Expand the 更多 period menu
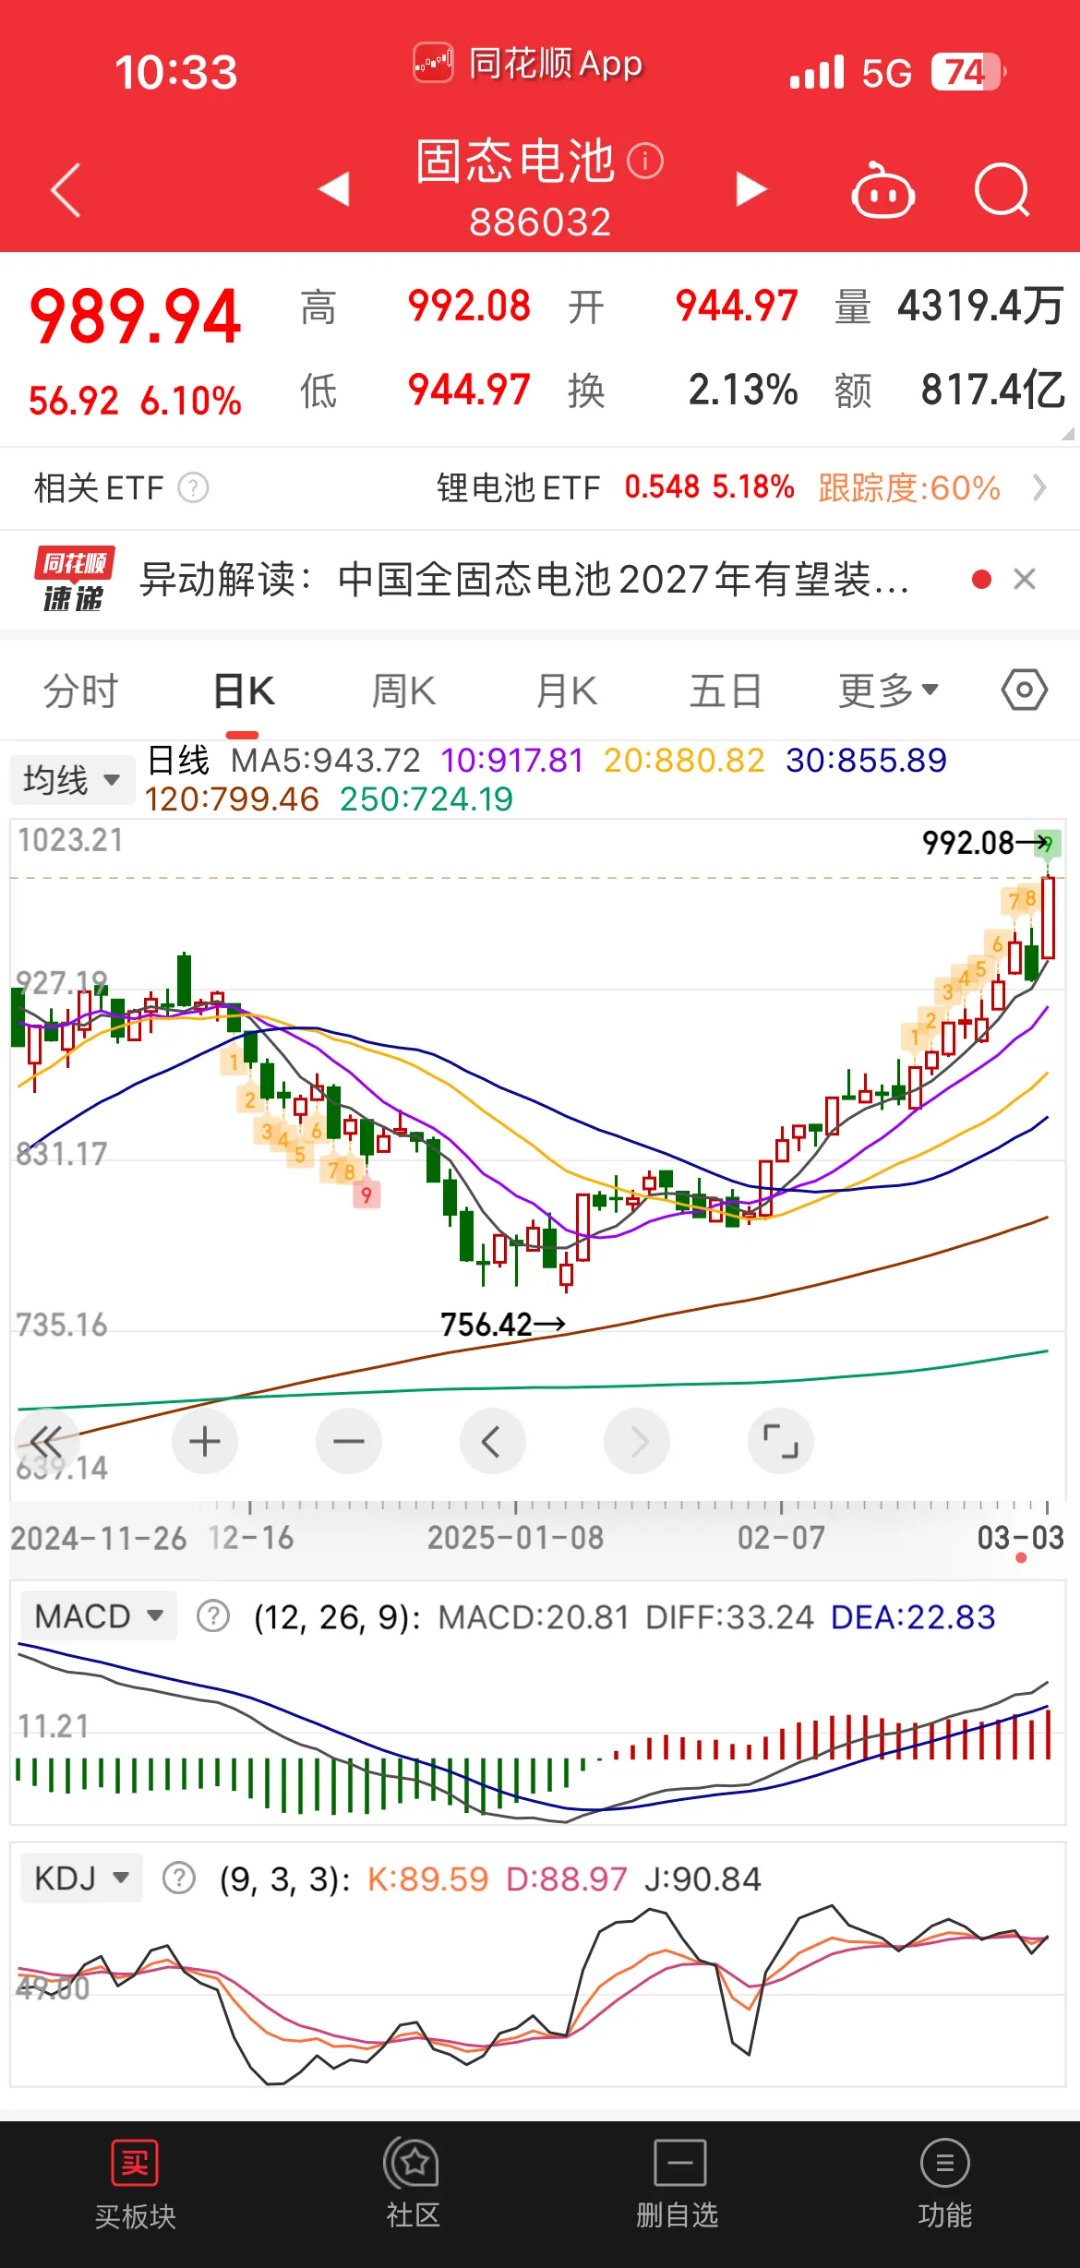Image resolution: width=1080 pixels, height=2268 pixels. coord(888,690)
